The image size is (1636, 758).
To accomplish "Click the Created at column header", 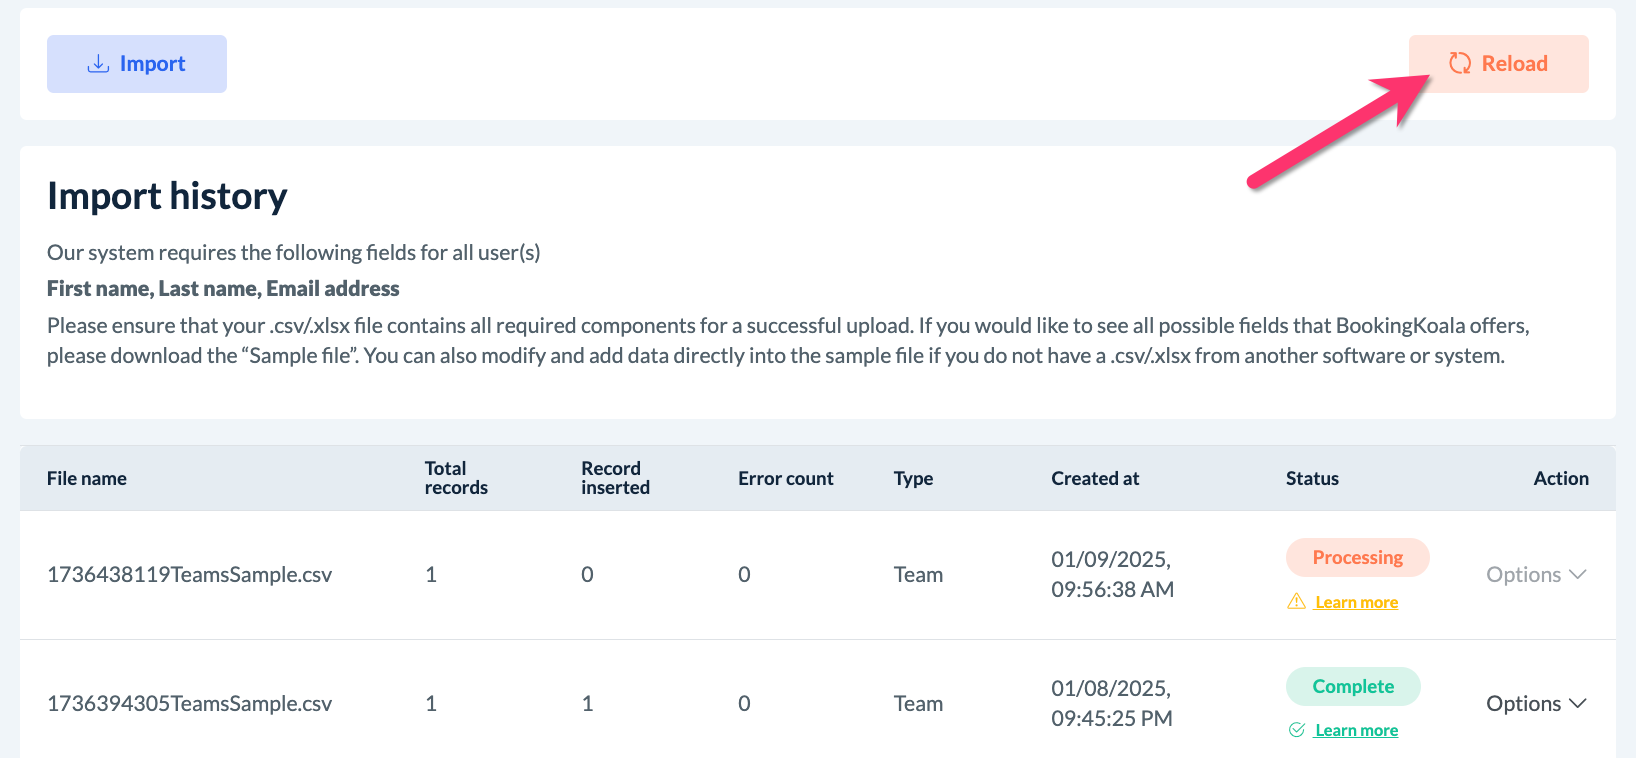I will click(x=1095, y=478).
